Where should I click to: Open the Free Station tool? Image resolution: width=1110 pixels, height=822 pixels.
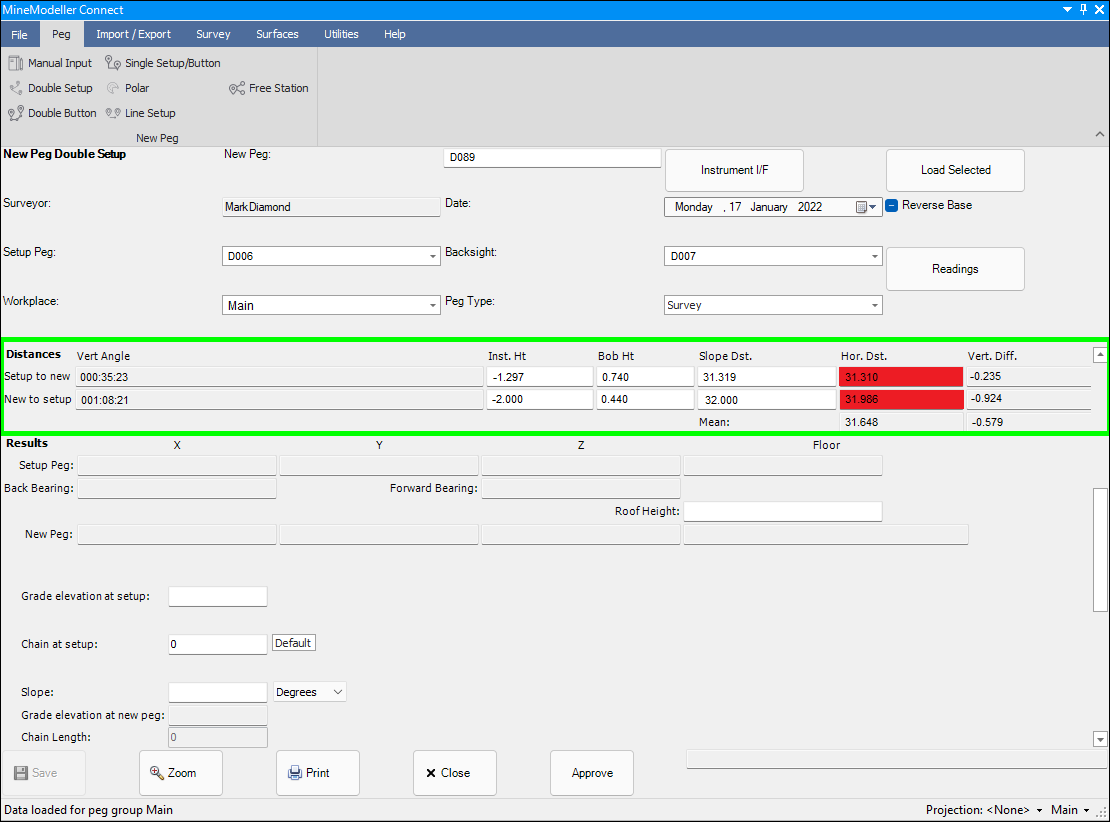click(269, 88)
